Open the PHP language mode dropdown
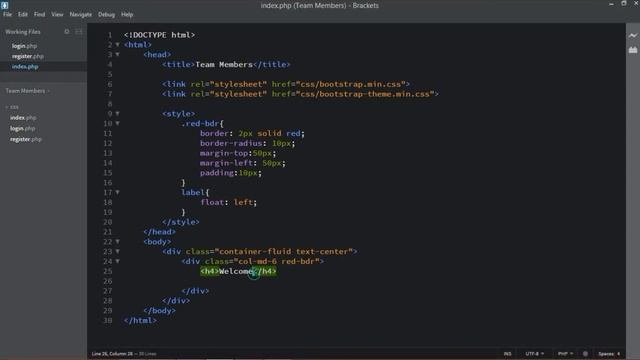640x360 pixels. (x=565, y=353)
